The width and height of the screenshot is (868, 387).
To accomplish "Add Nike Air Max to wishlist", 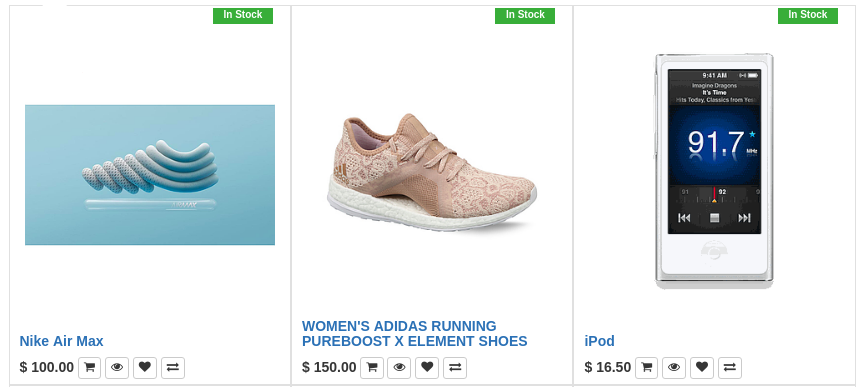I will (x=144, y=368).
